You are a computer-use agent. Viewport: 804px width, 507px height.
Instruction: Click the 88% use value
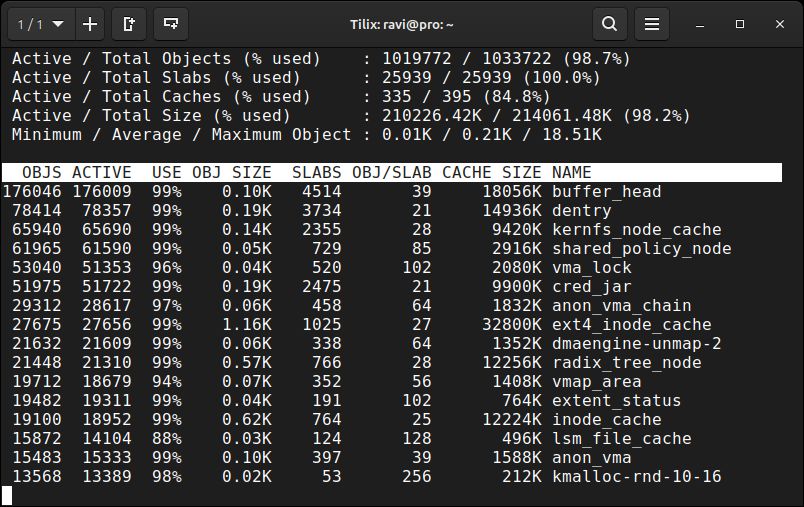(x=167, y=439)
